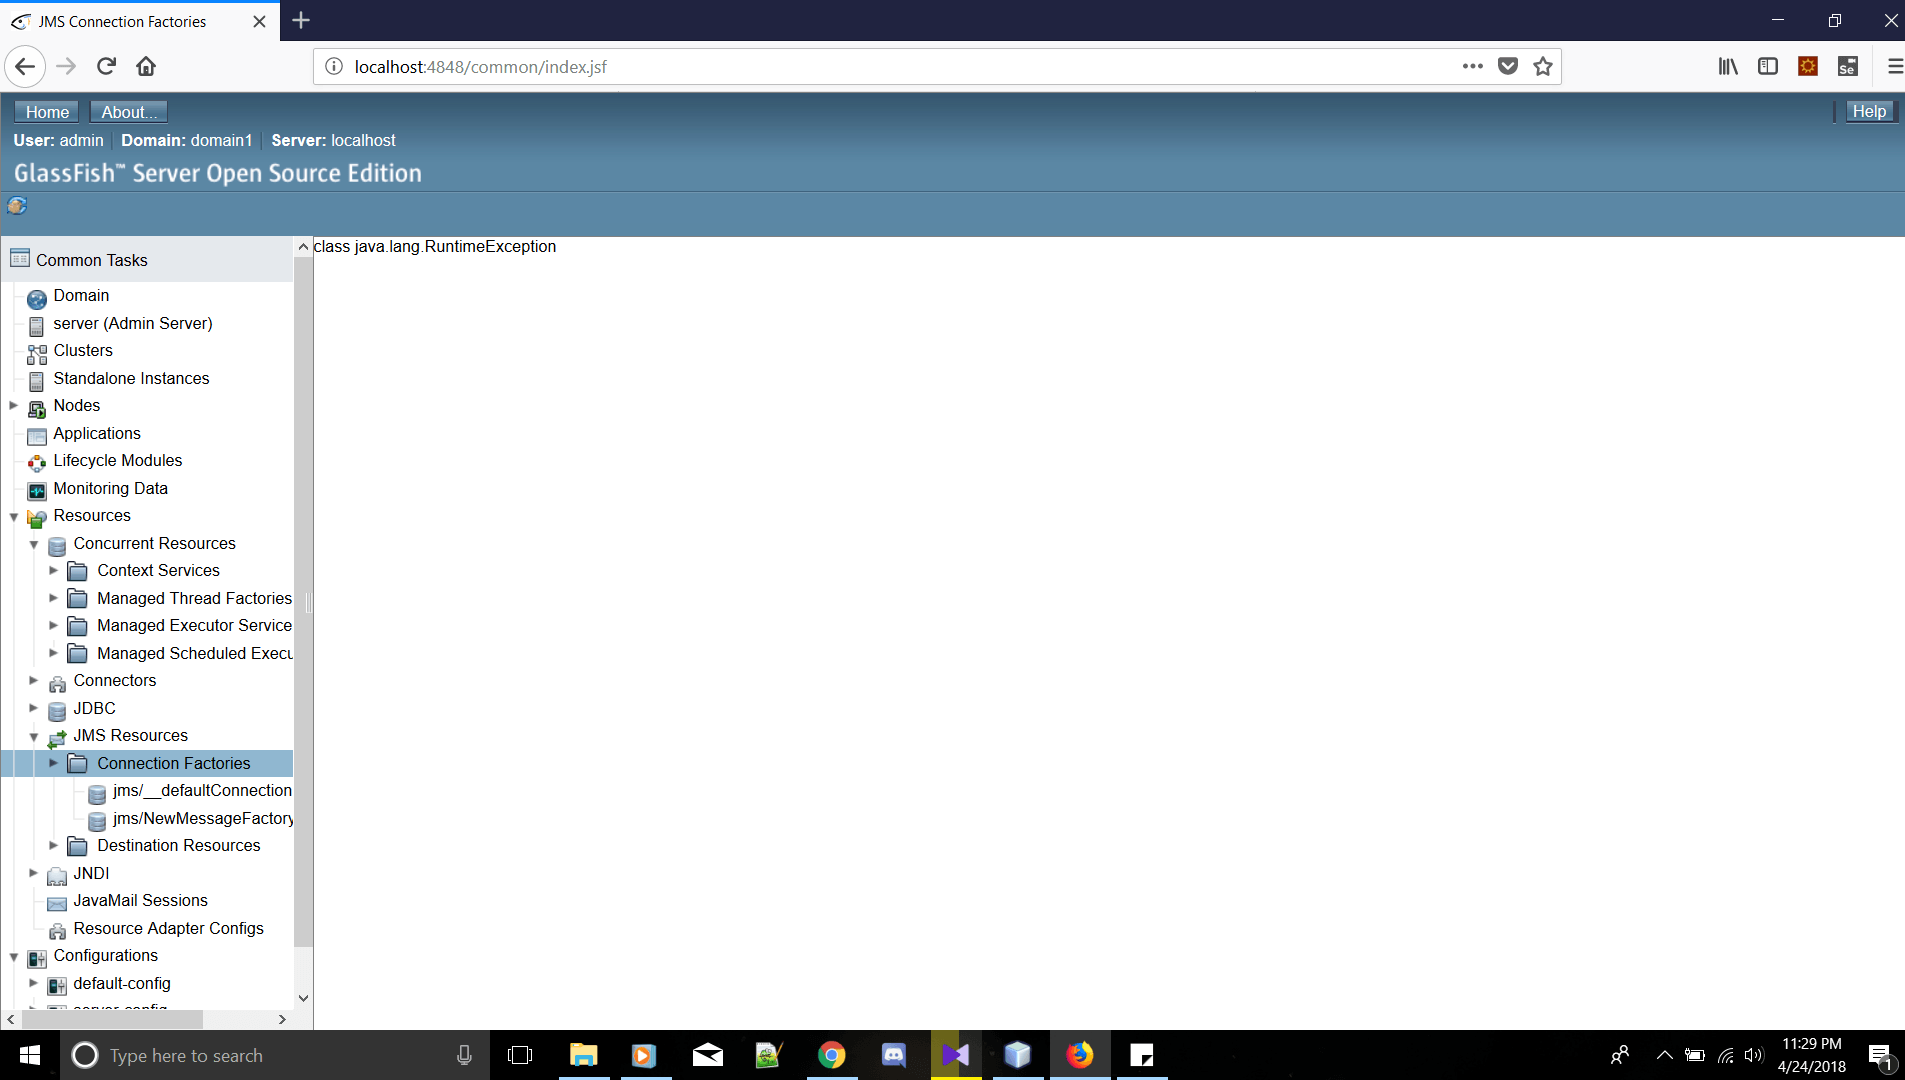Open Firefox library icon in toolbar
The image size is (1905, 1080).
[x=1727, y=66]
